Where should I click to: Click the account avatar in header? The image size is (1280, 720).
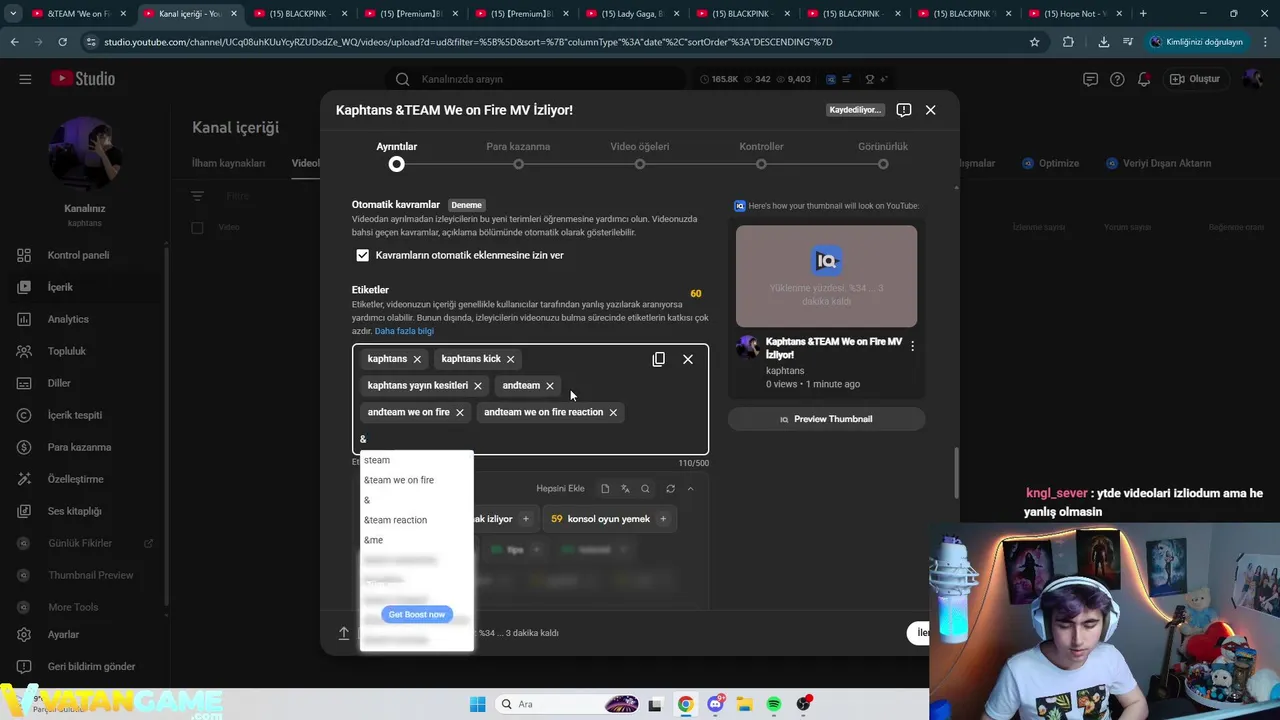pyautogui.click(x=1253, y=79)
